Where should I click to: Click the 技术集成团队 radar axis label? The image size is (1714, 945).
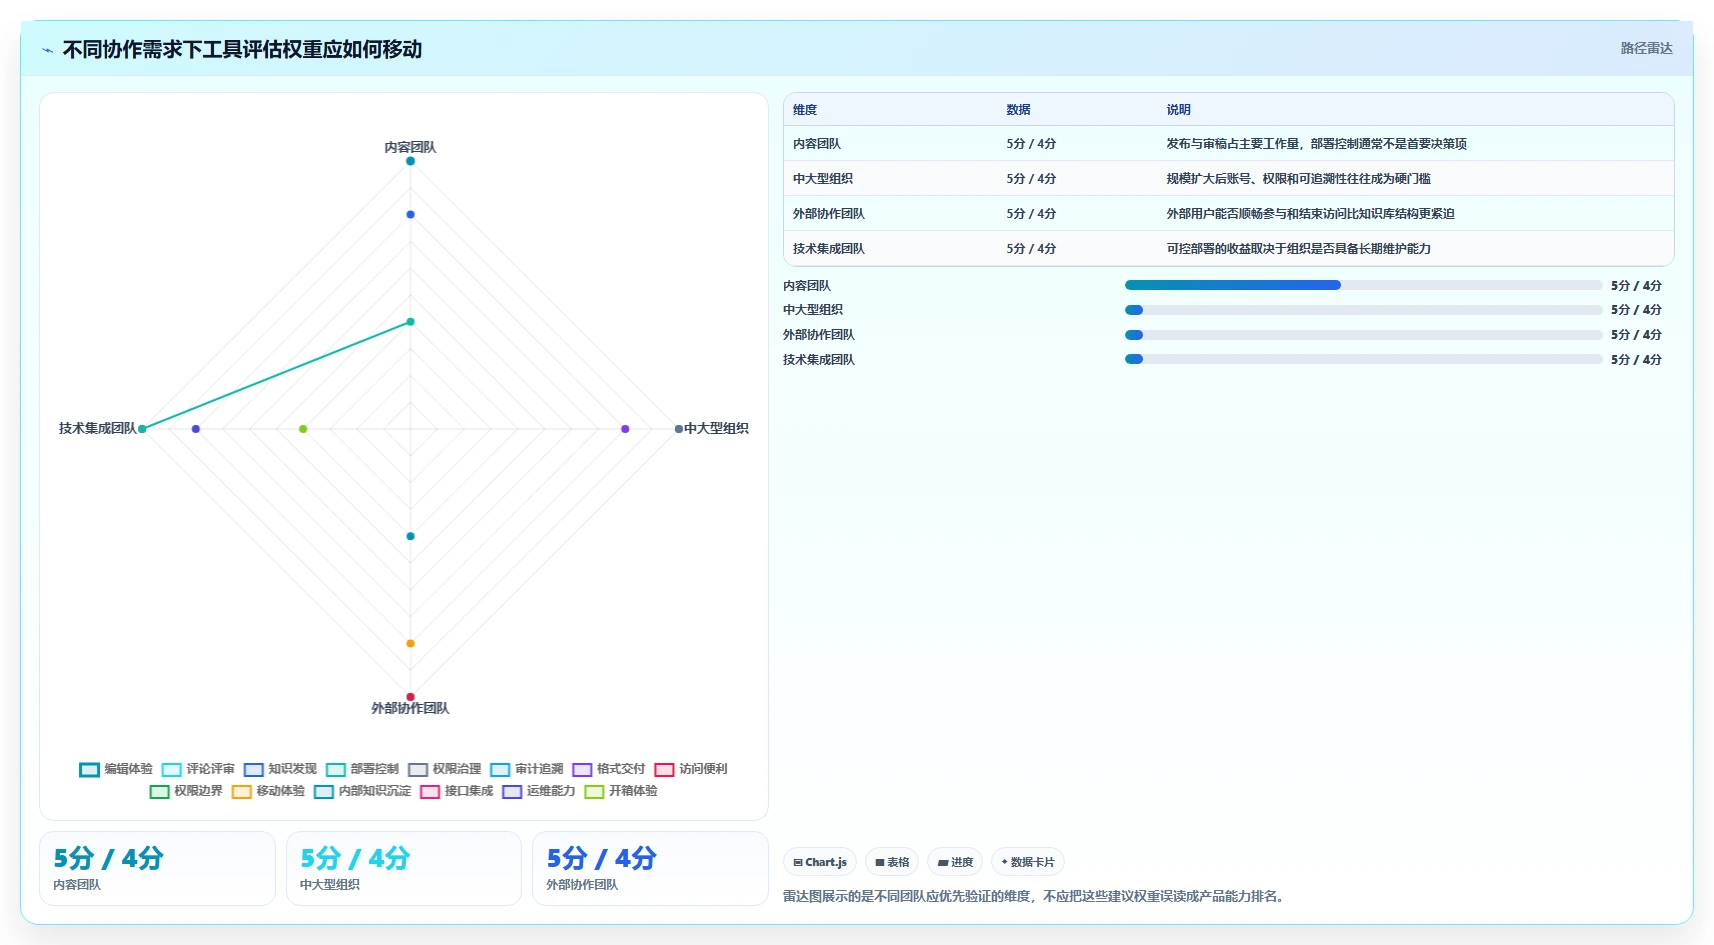click(x=97, y=428)
